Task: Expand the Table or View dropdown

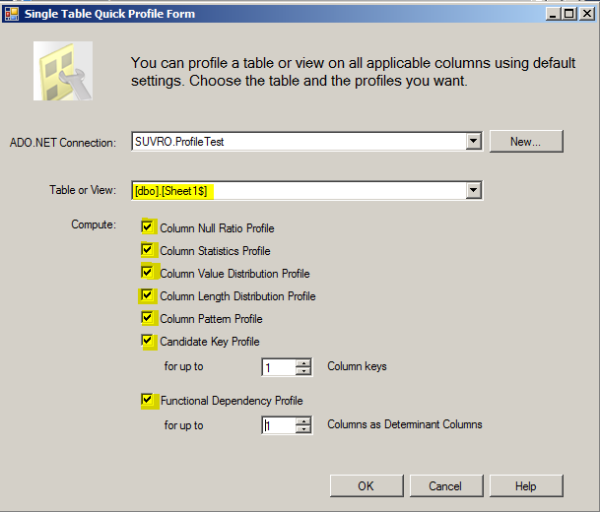Action: 473,190
